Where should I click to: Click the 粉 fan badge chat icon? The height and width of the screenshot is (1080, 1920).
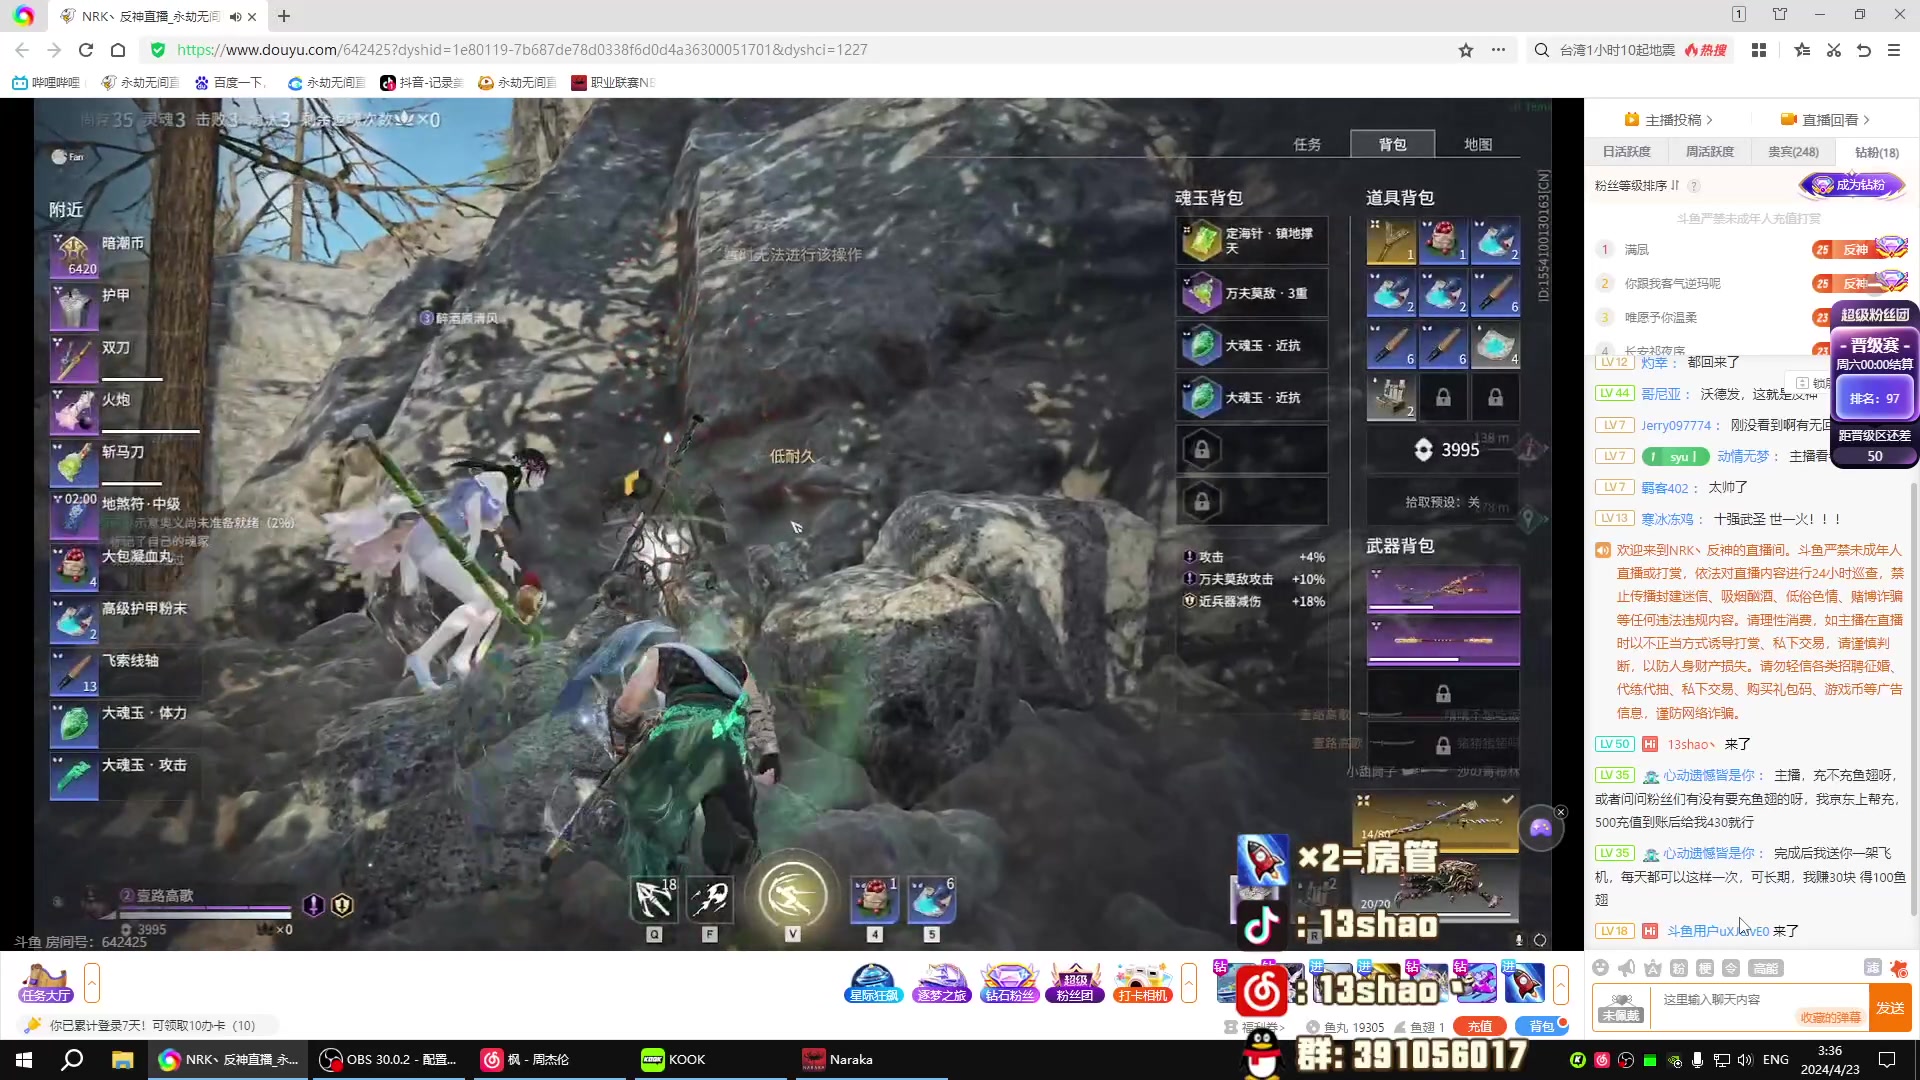click(x=1679, y=967)
